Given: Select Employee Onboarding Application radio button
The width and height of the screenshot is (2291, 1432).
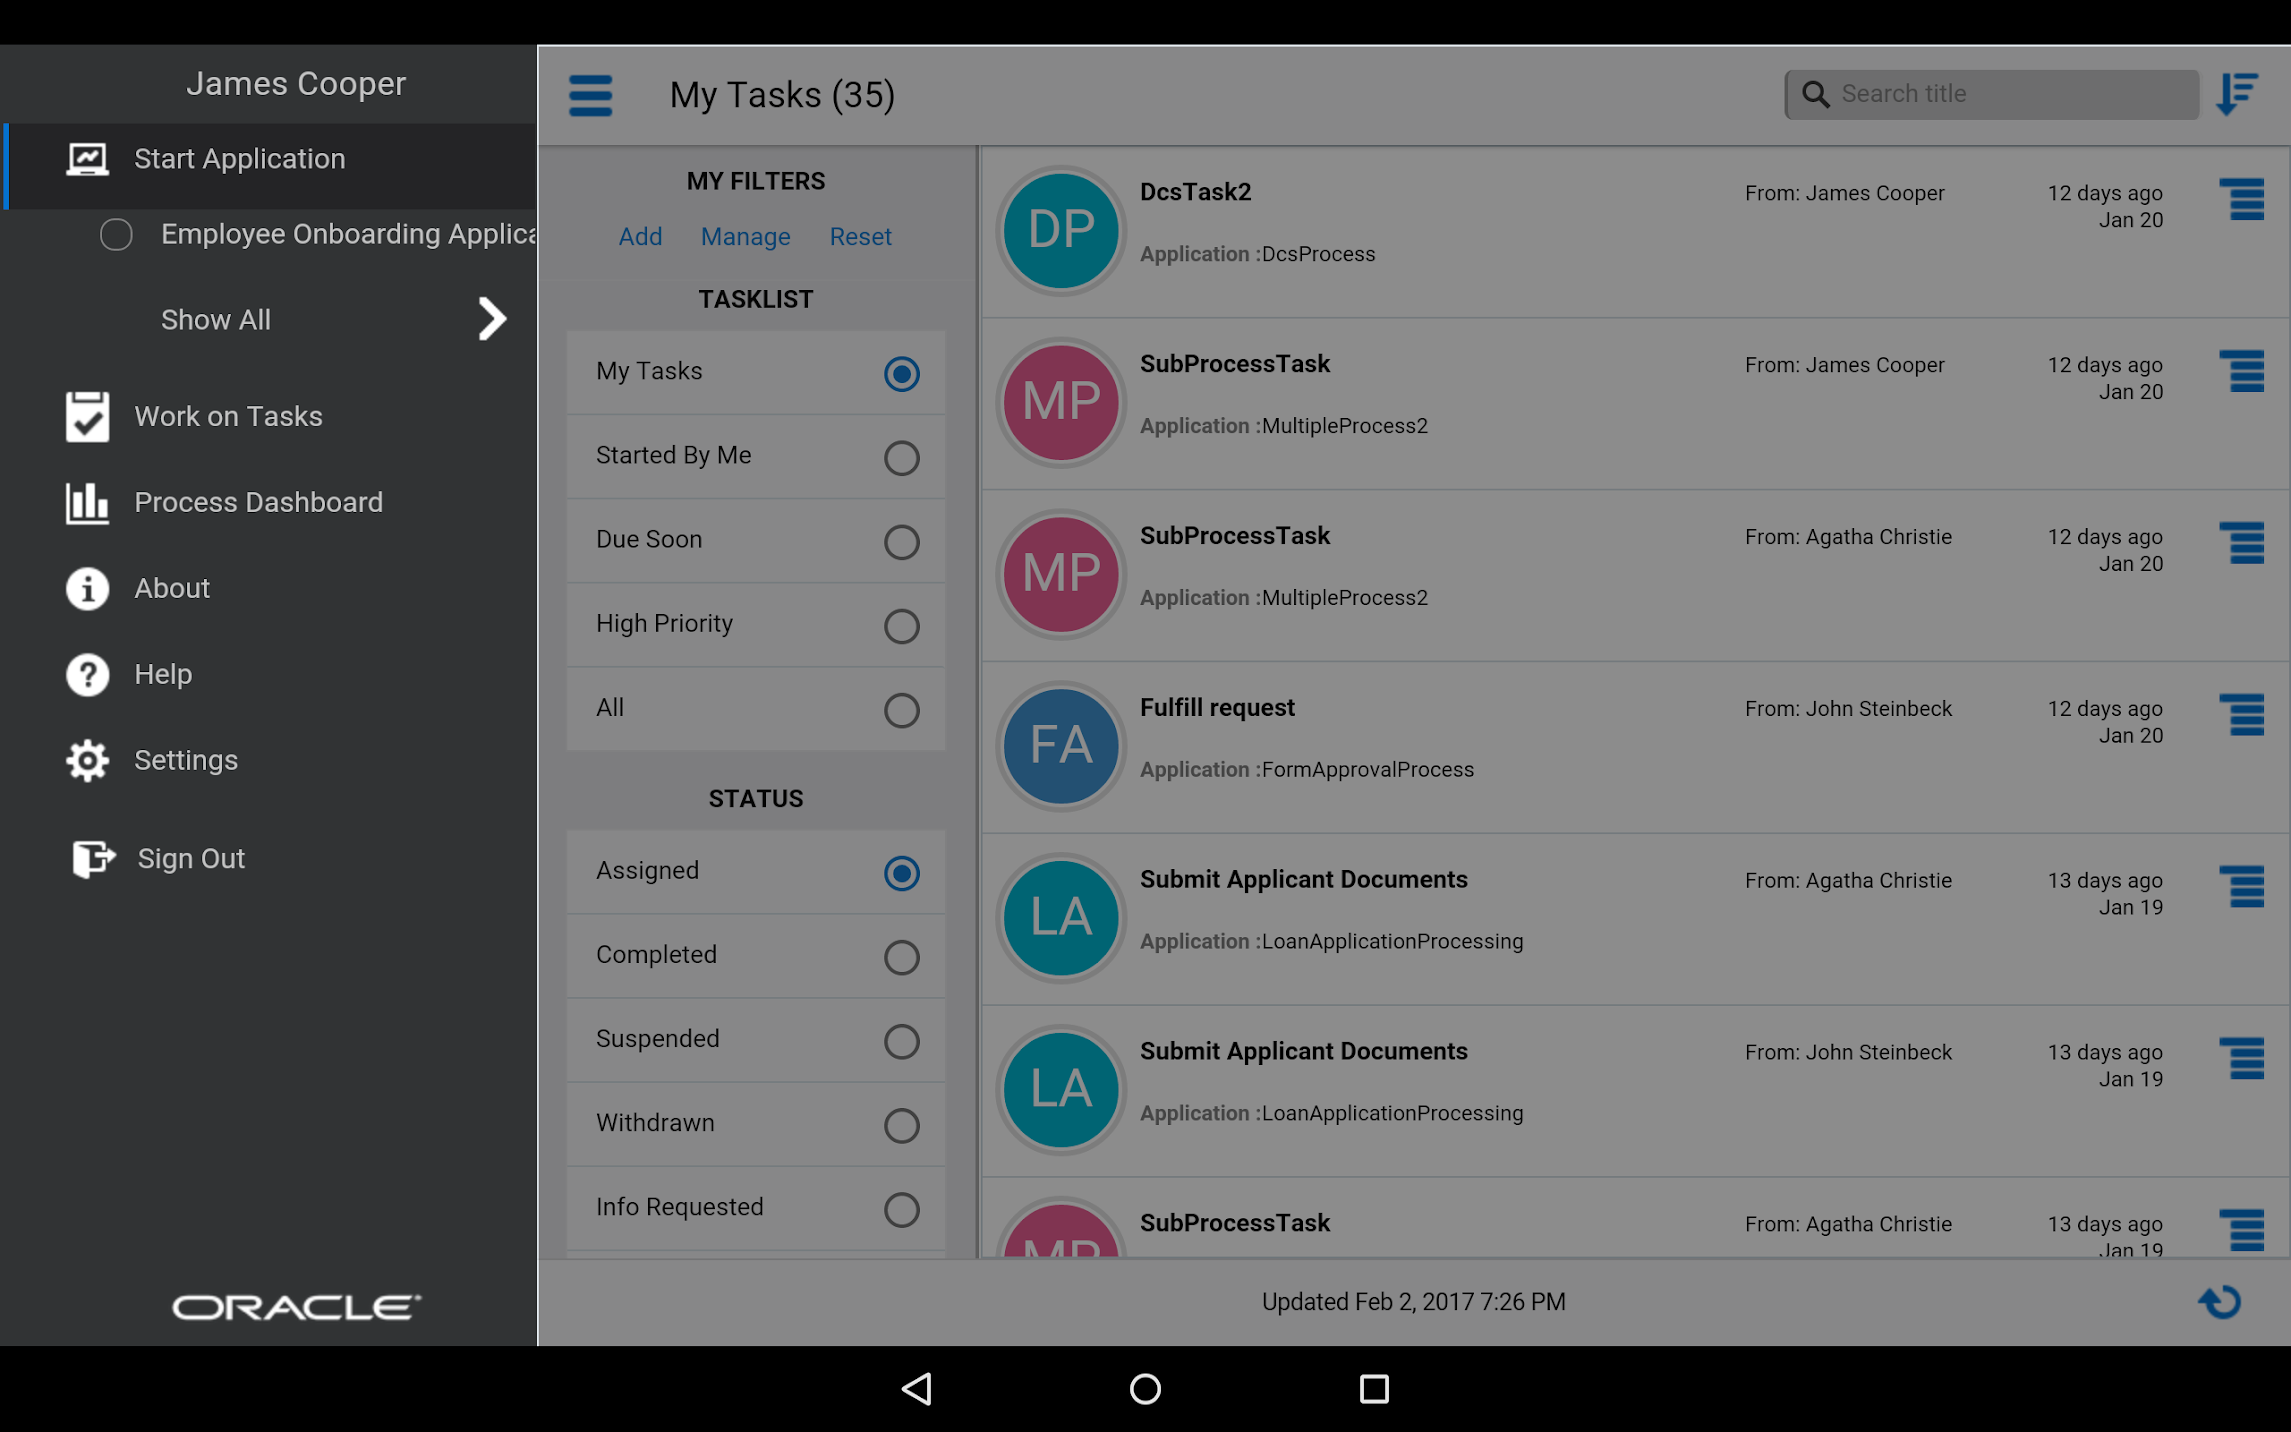Looking at the screenshot, I should click(x=116, y=234).
